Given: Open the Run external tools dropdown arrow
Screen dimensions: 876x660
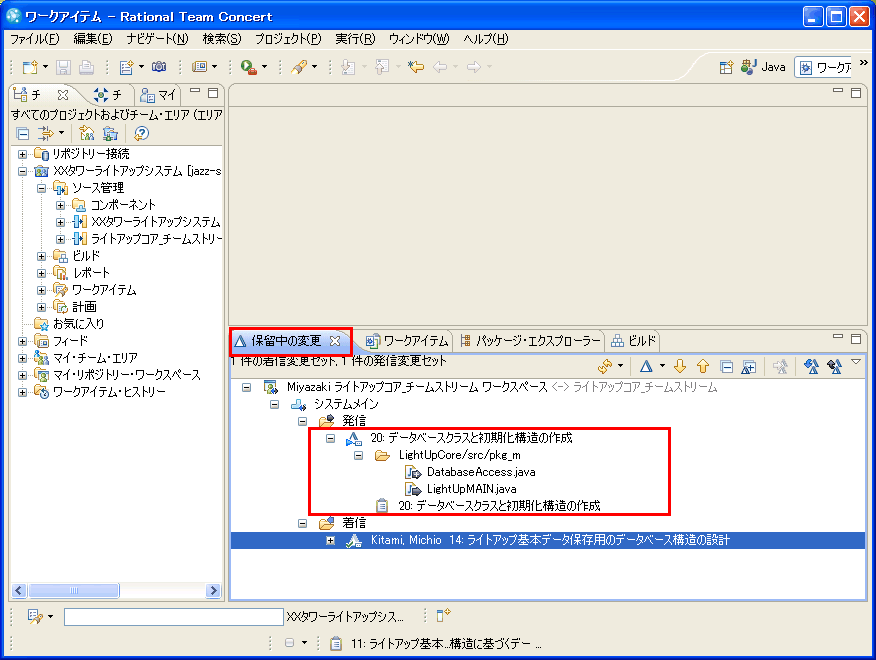Looking at the screenshot, I should [264, 67].
